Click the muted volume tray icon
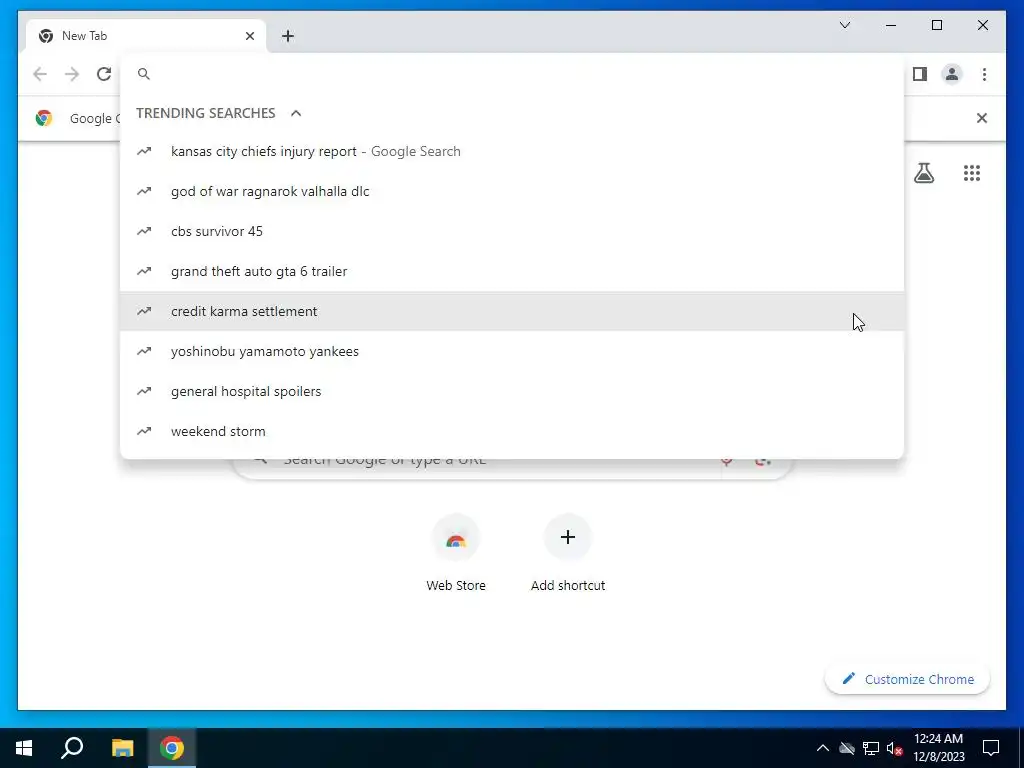This screenshot has width=1024, height=768. pyautogui.click(x=894, y=748)
